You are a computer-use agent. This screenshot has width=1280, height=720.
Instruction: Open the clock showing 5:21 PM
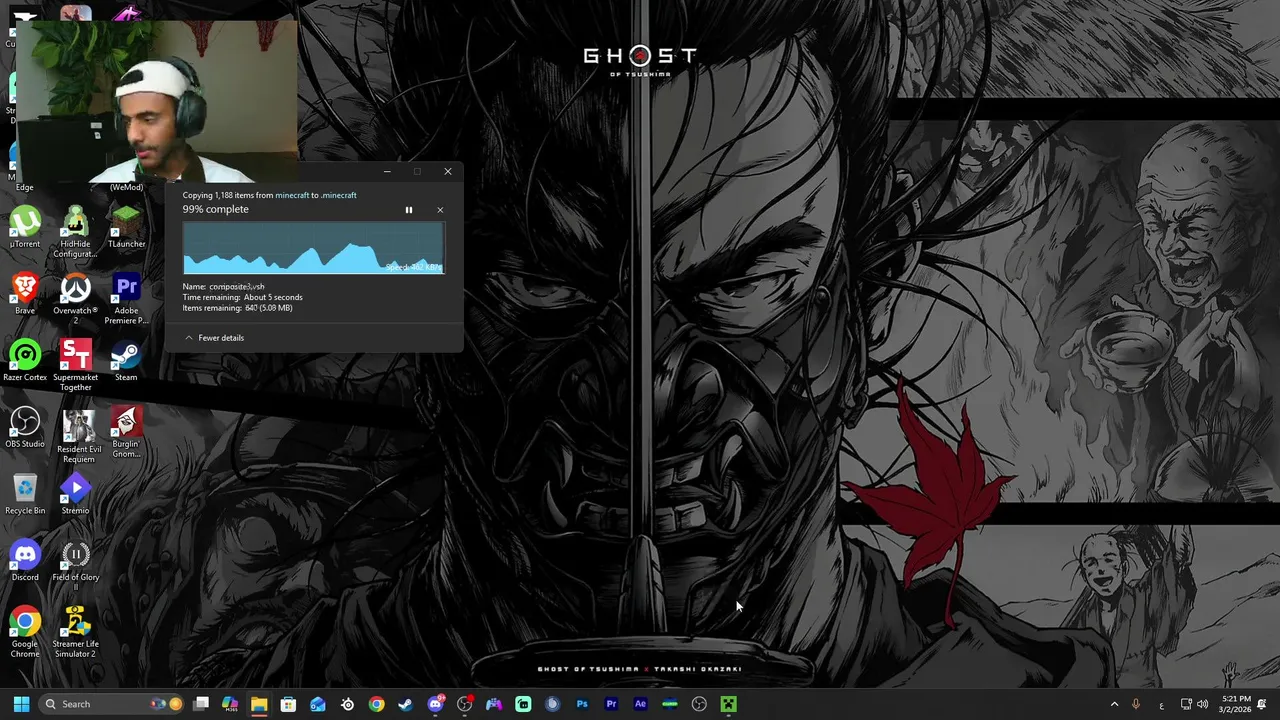point(1236,704)
